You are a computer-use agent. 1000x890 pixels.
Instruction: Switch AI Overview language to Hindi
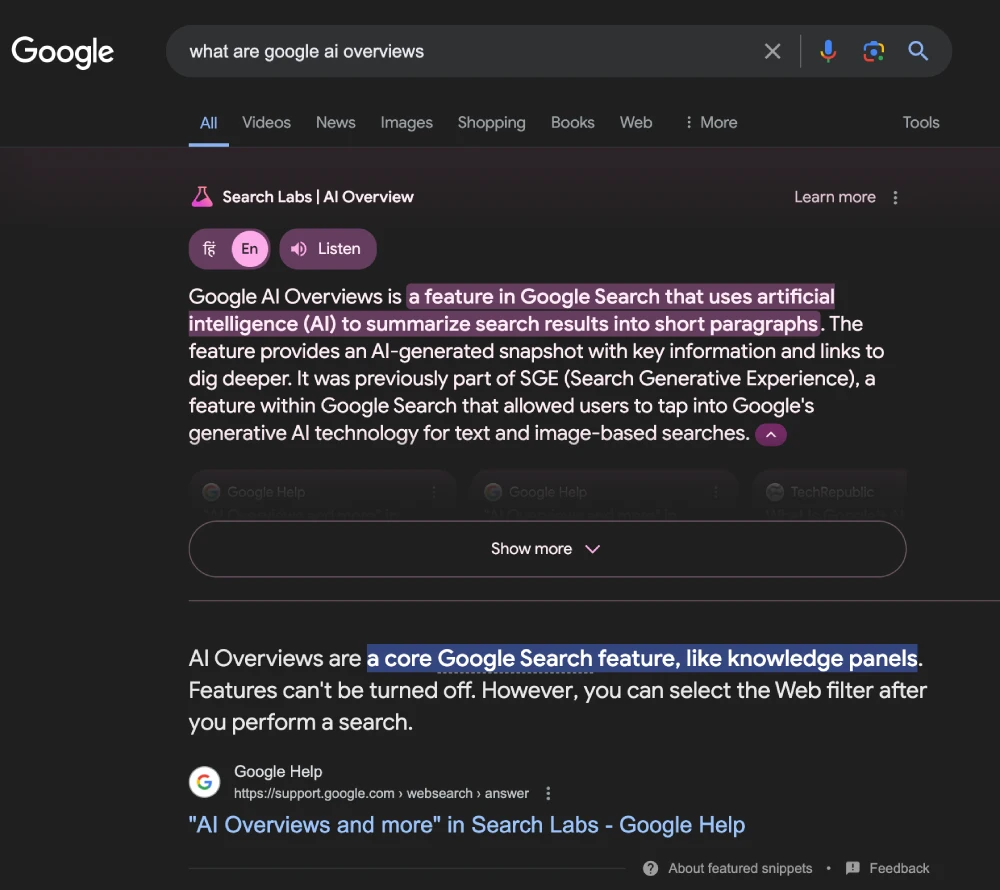click(x=210, y=249)
